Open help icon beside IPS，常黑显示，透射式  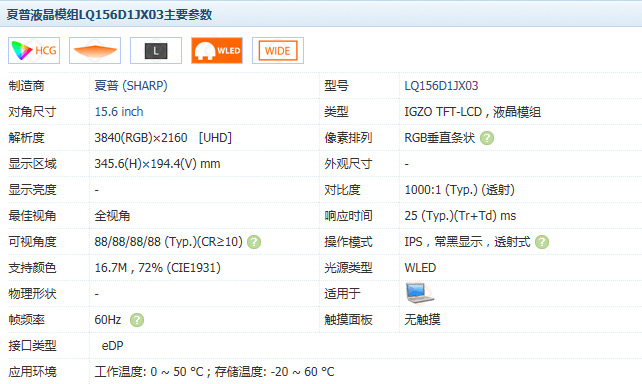[x=542, y=242]
